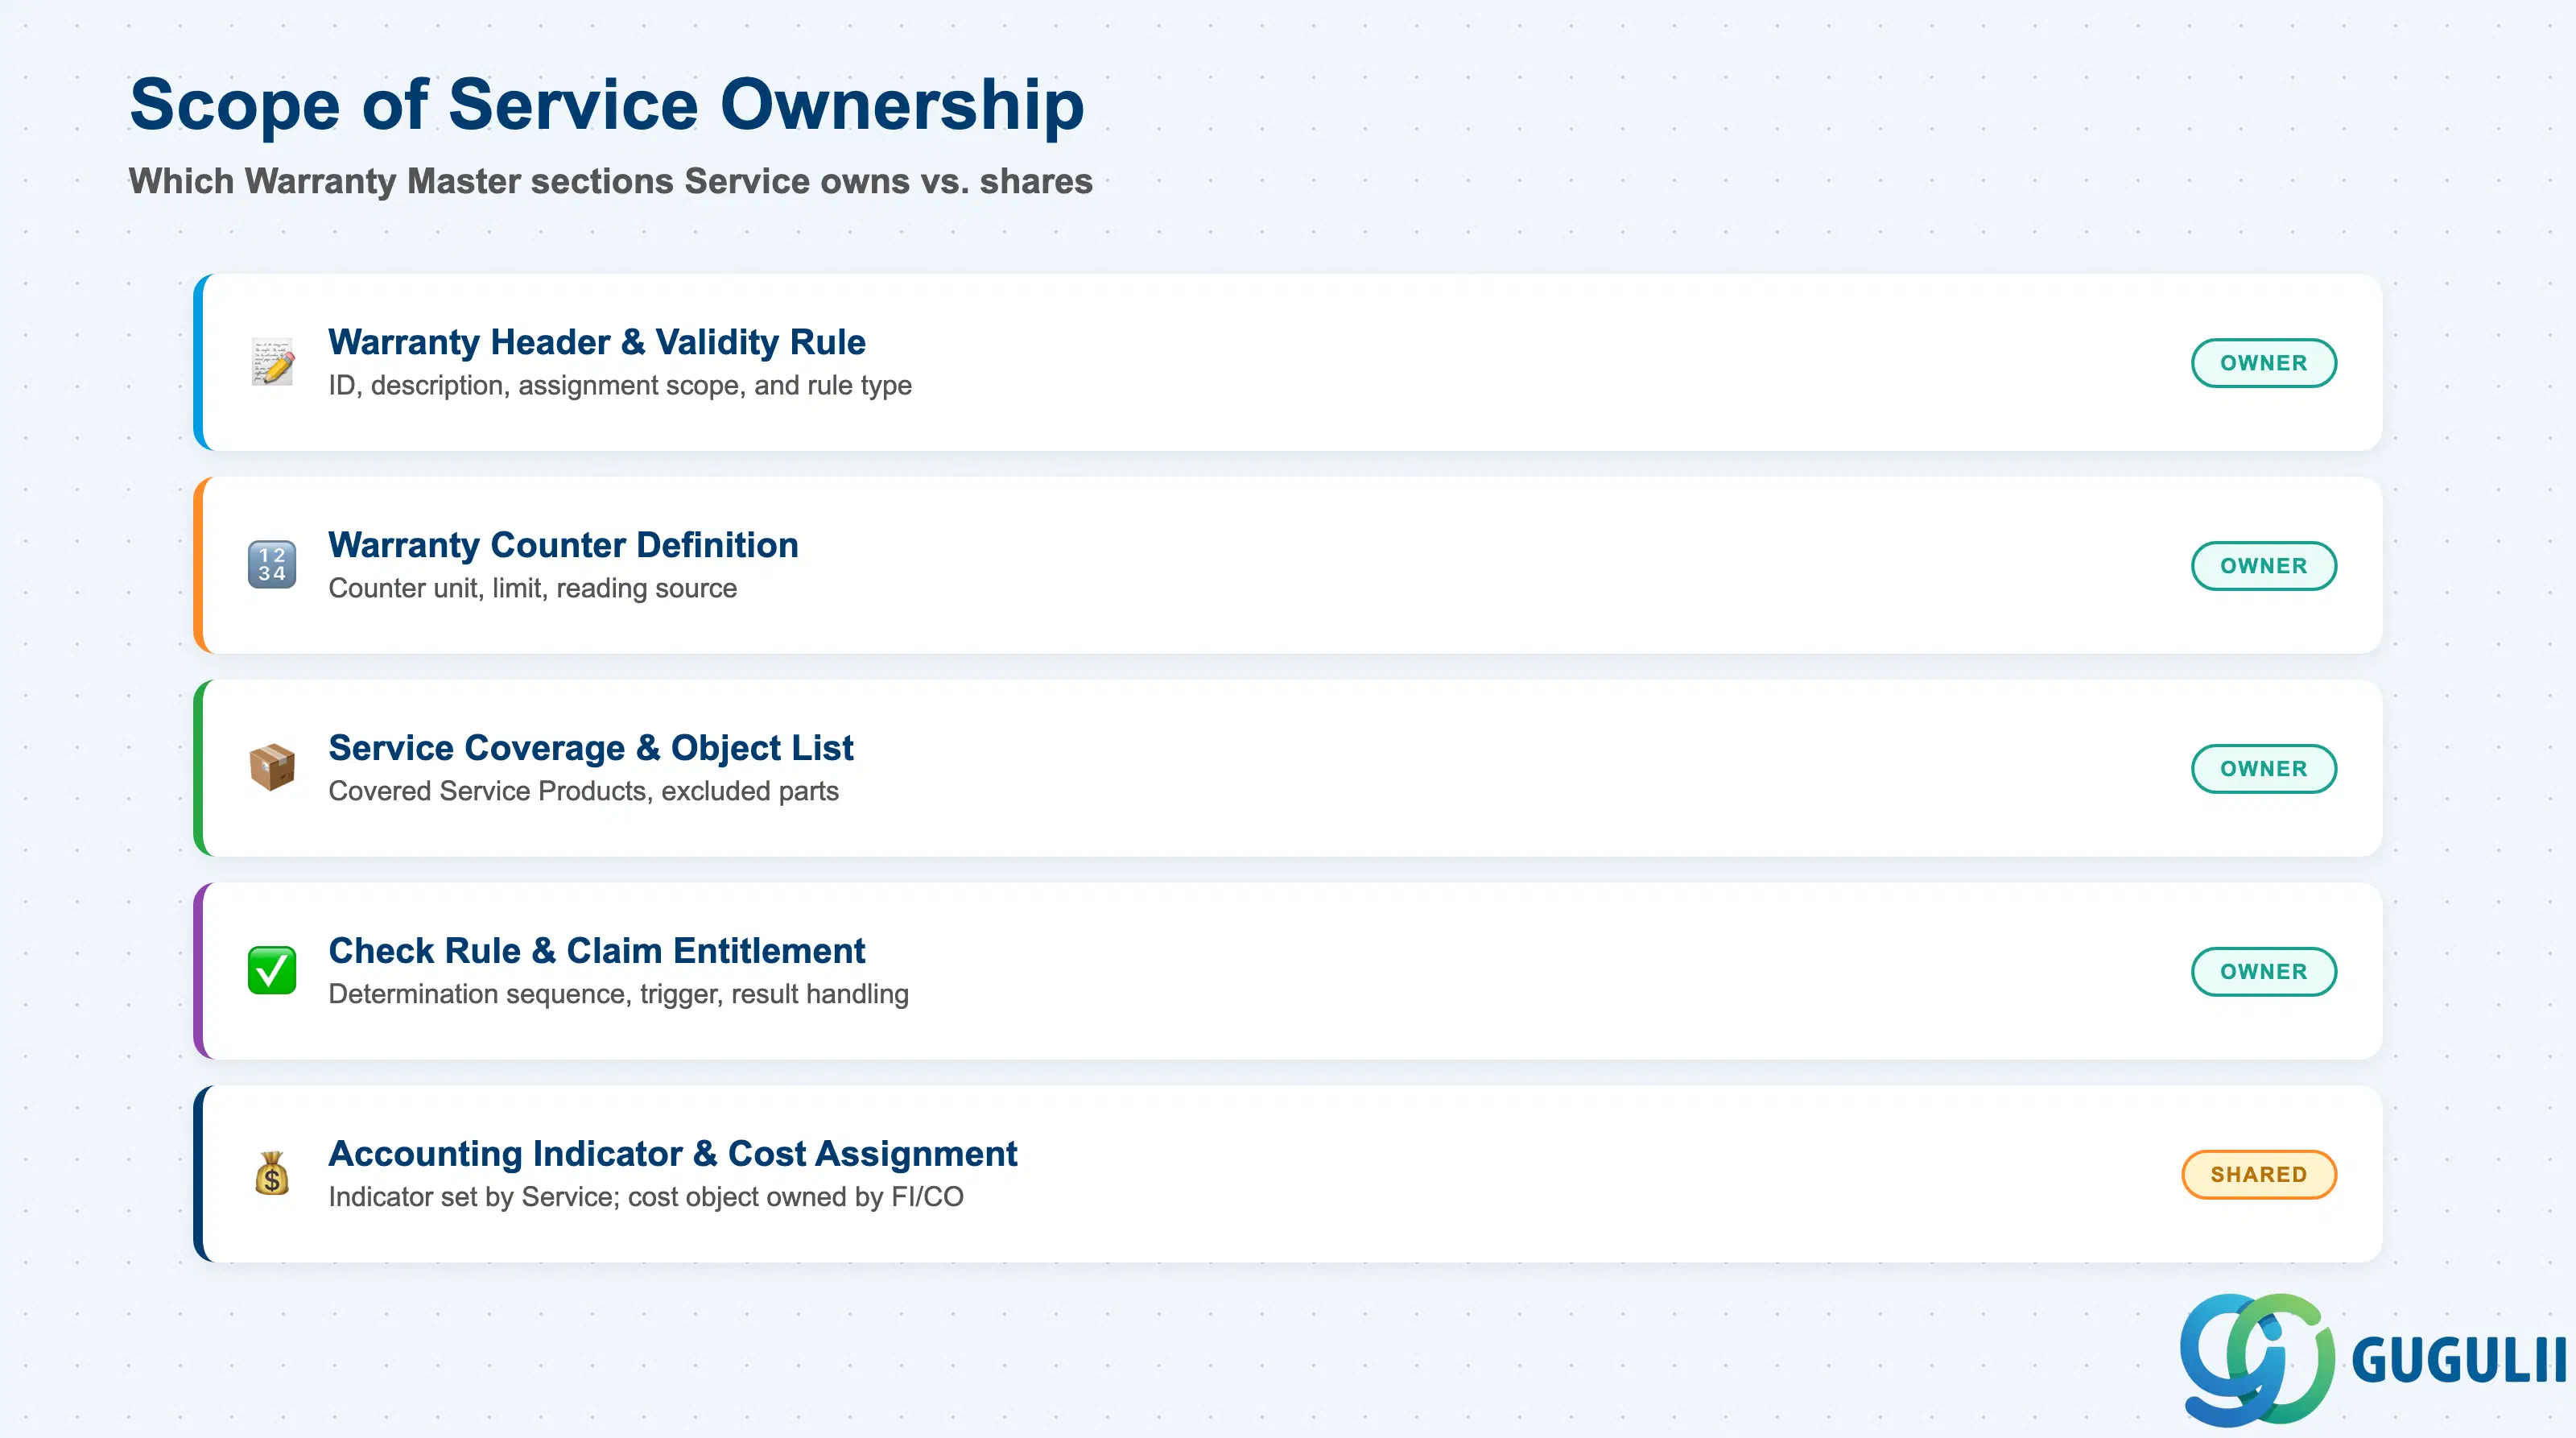The width and height of the screenshot is (2576, 1438).
Task: Click the Scope of Service Ownership heading
Action: point(607,104)
